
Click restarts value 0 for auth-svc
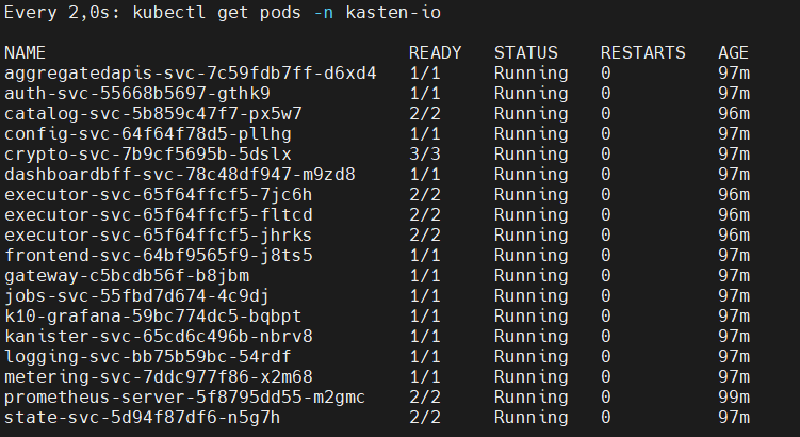tap(606, 93)
